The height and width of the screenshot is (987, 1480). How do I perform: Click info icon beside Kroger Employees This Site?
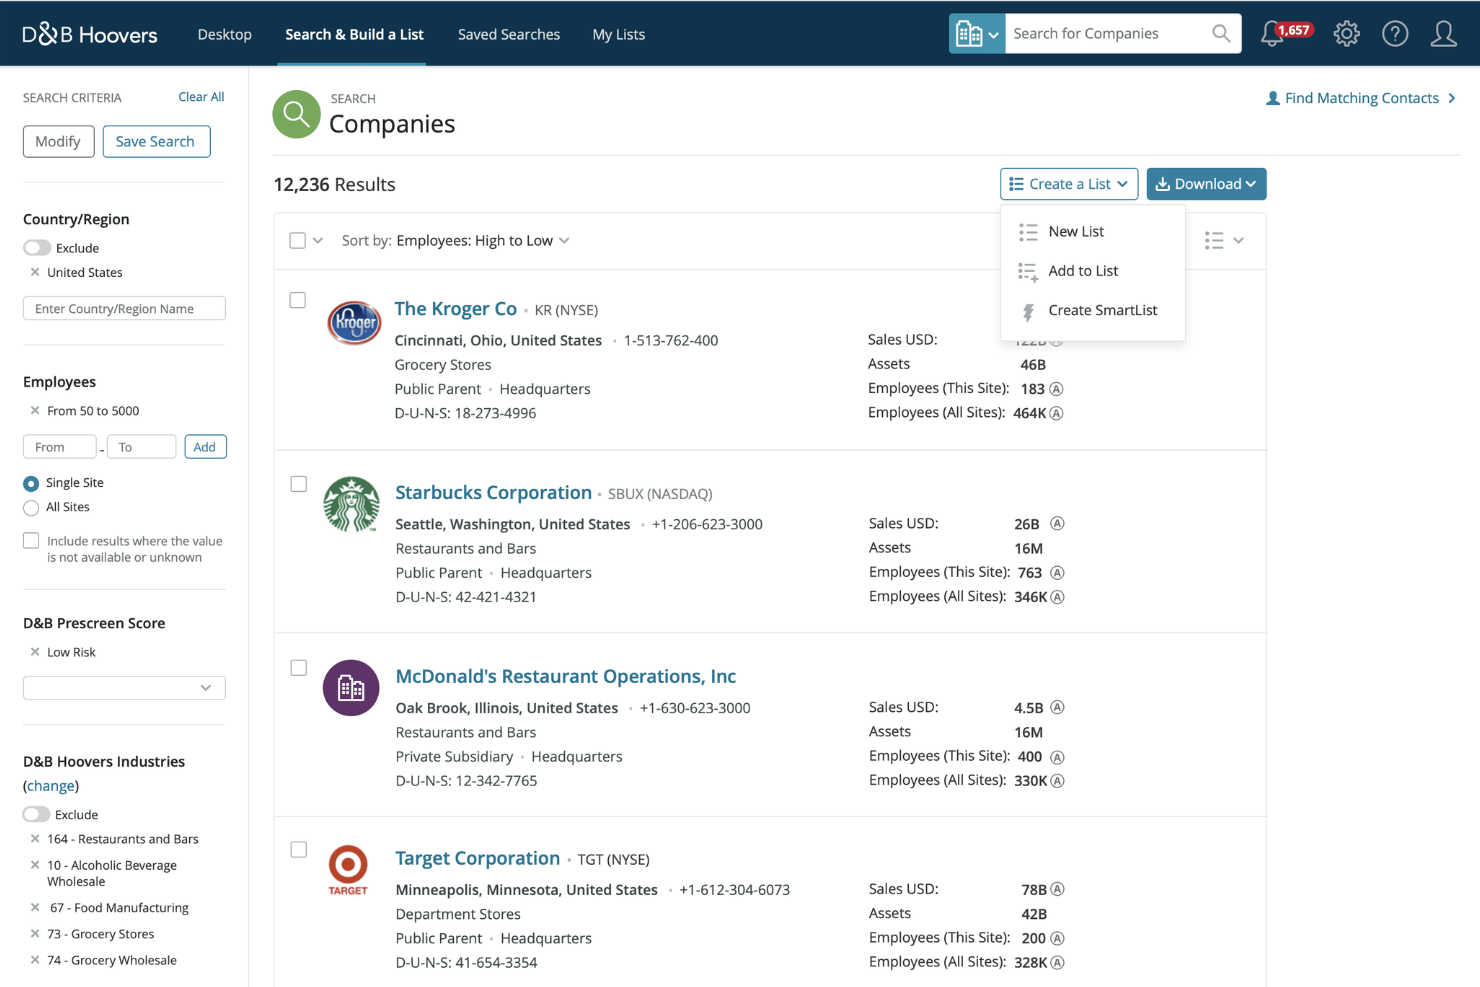[x=1056, y=389]
